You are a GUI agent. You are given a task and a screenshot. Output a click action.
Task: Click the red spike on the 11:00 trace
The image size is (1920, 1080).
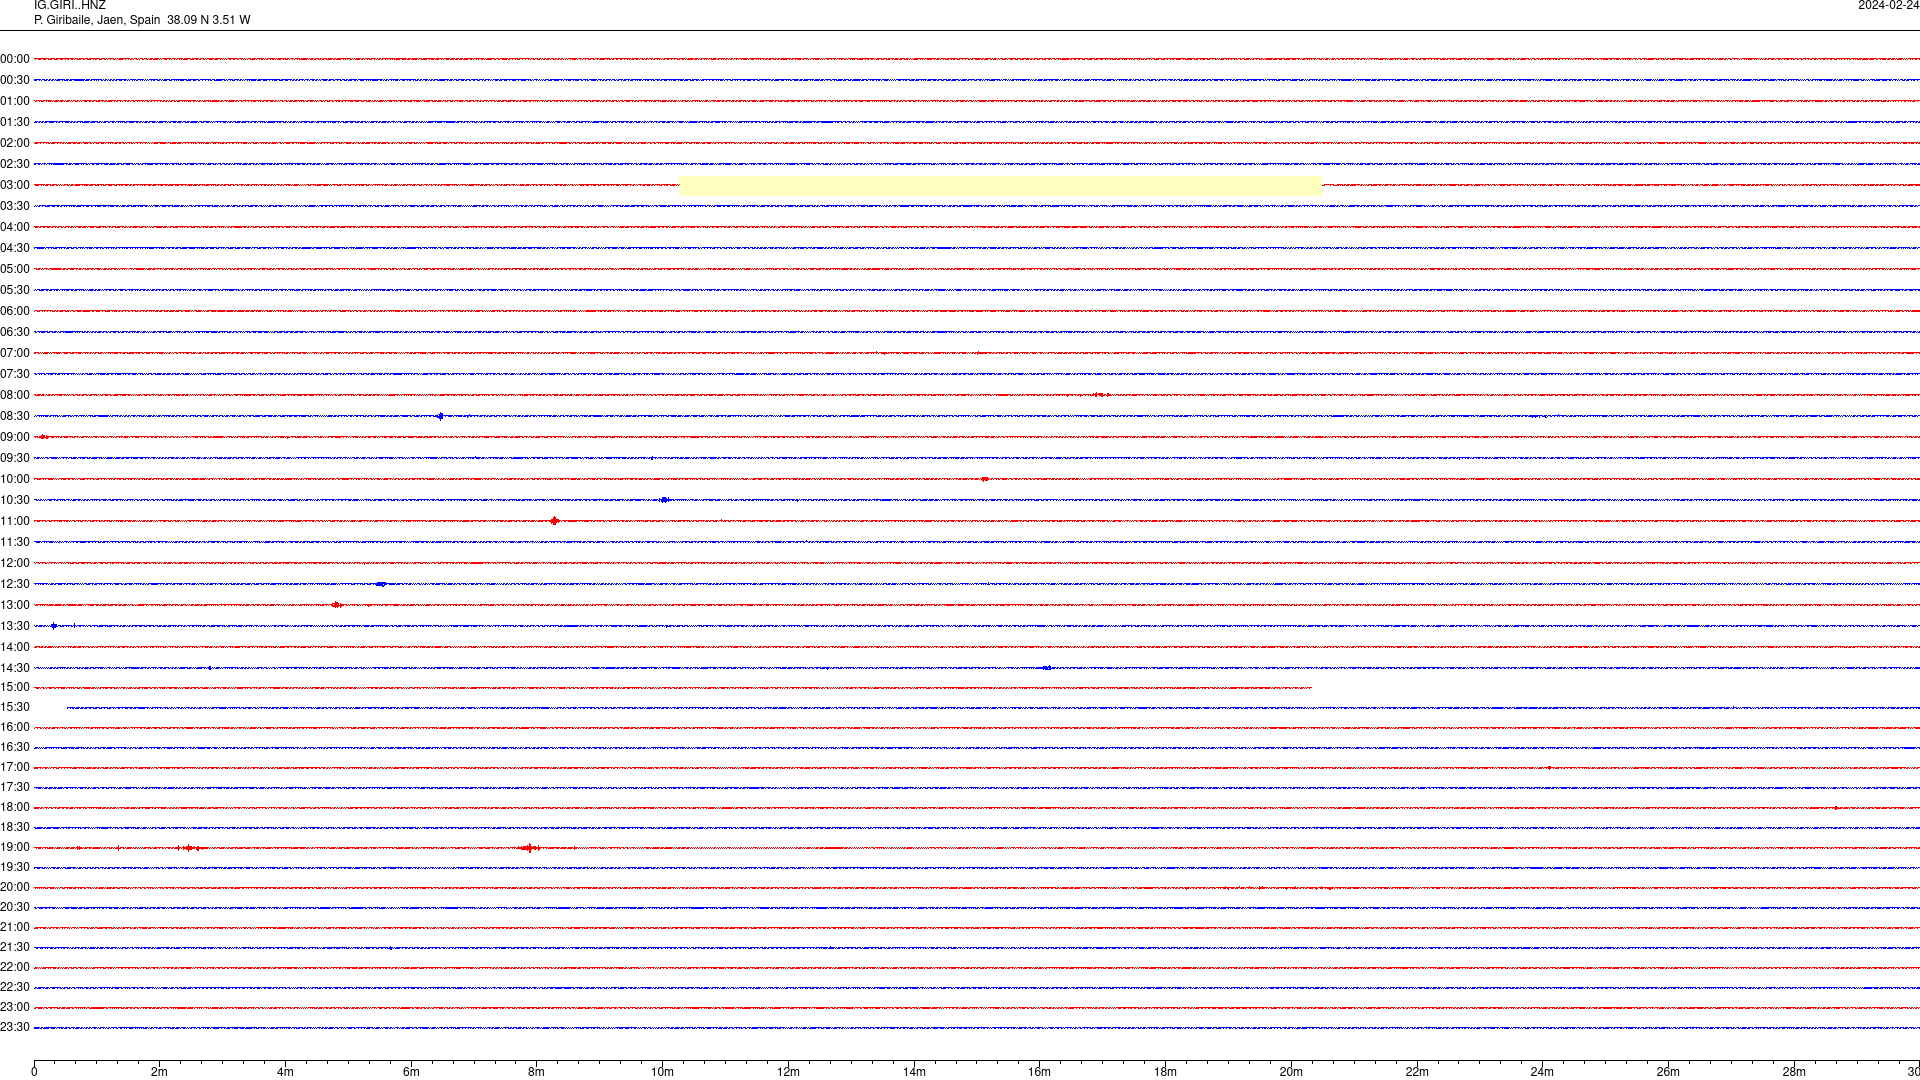tap(554, 521)
